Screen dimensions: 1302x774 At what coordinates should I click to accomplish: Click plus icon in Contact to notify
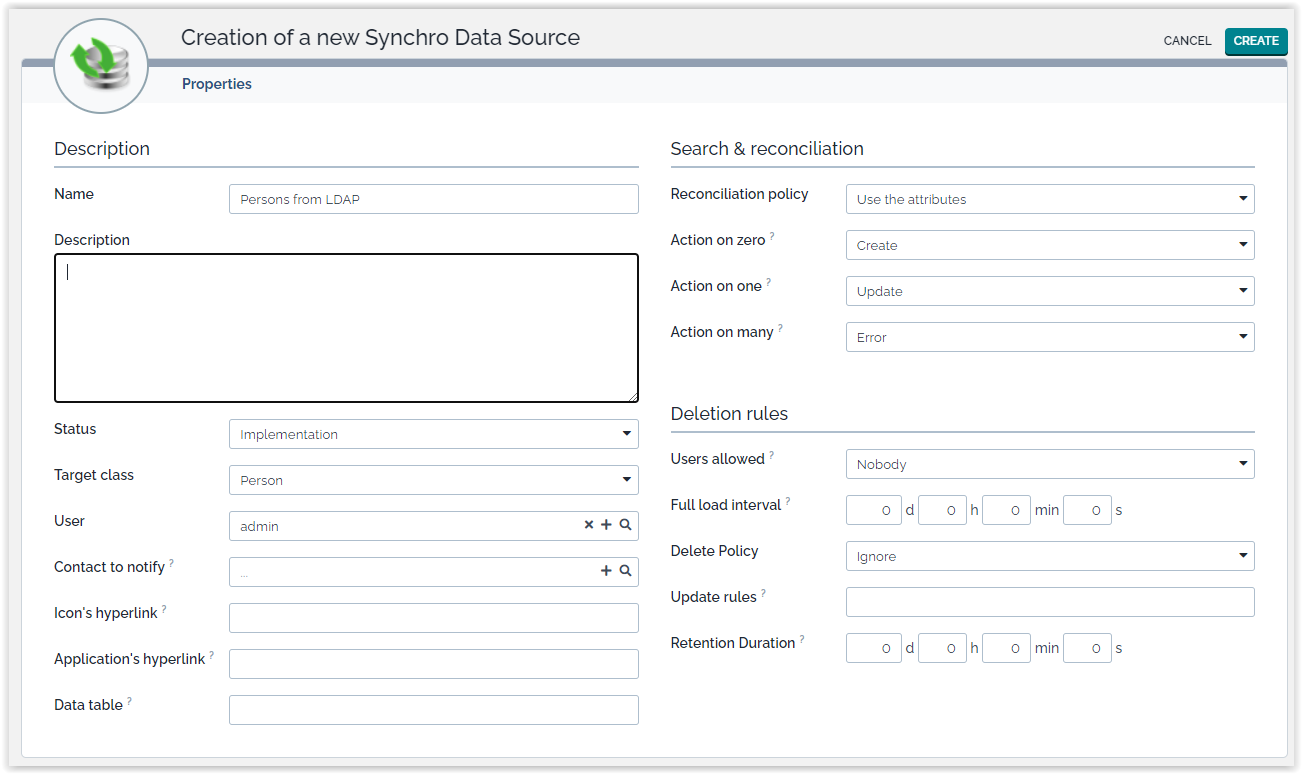606,571
